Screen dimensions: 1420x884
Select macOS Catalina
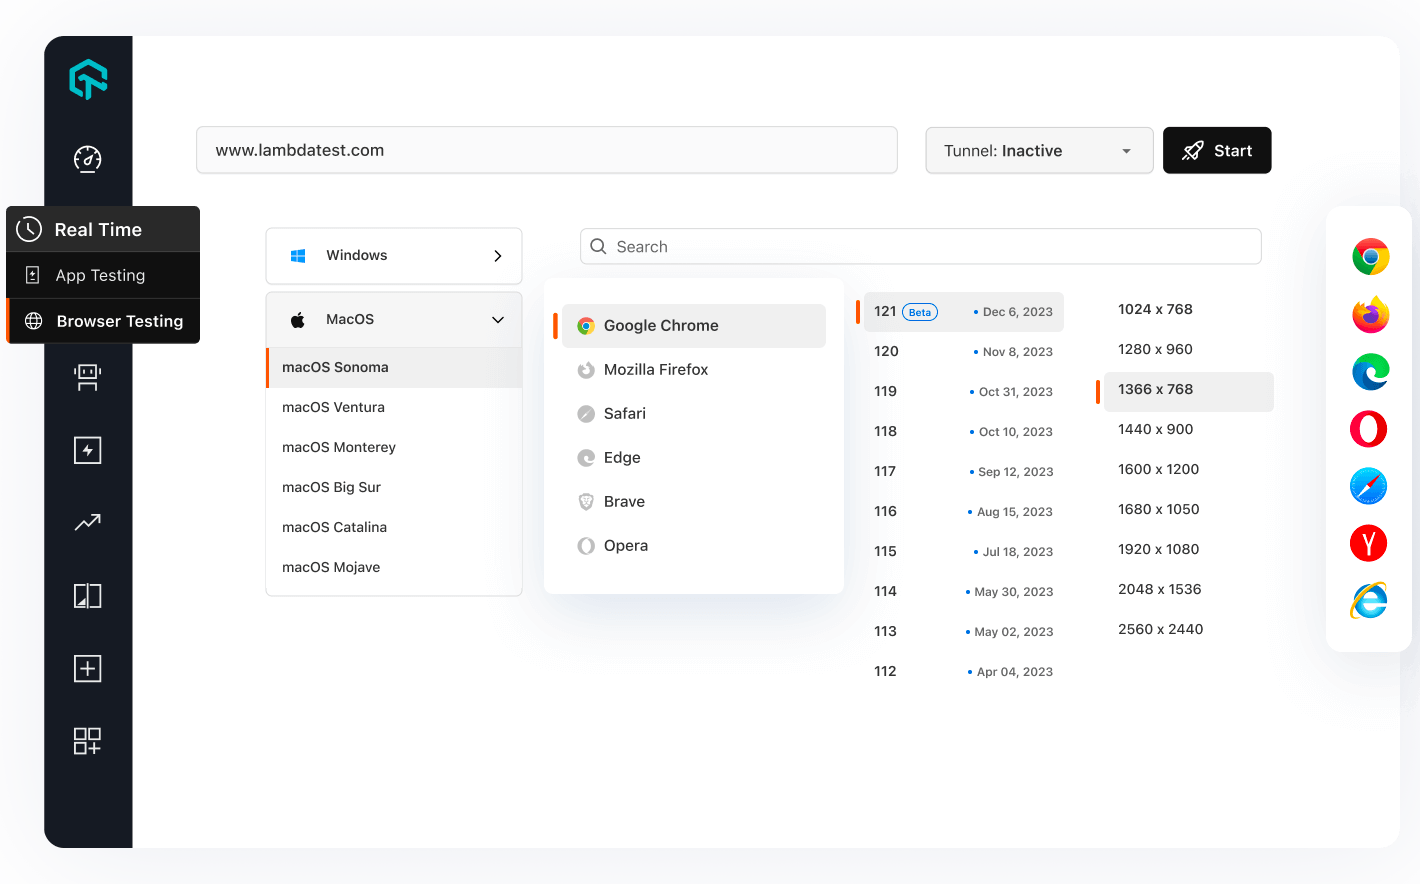click(394, 527)
